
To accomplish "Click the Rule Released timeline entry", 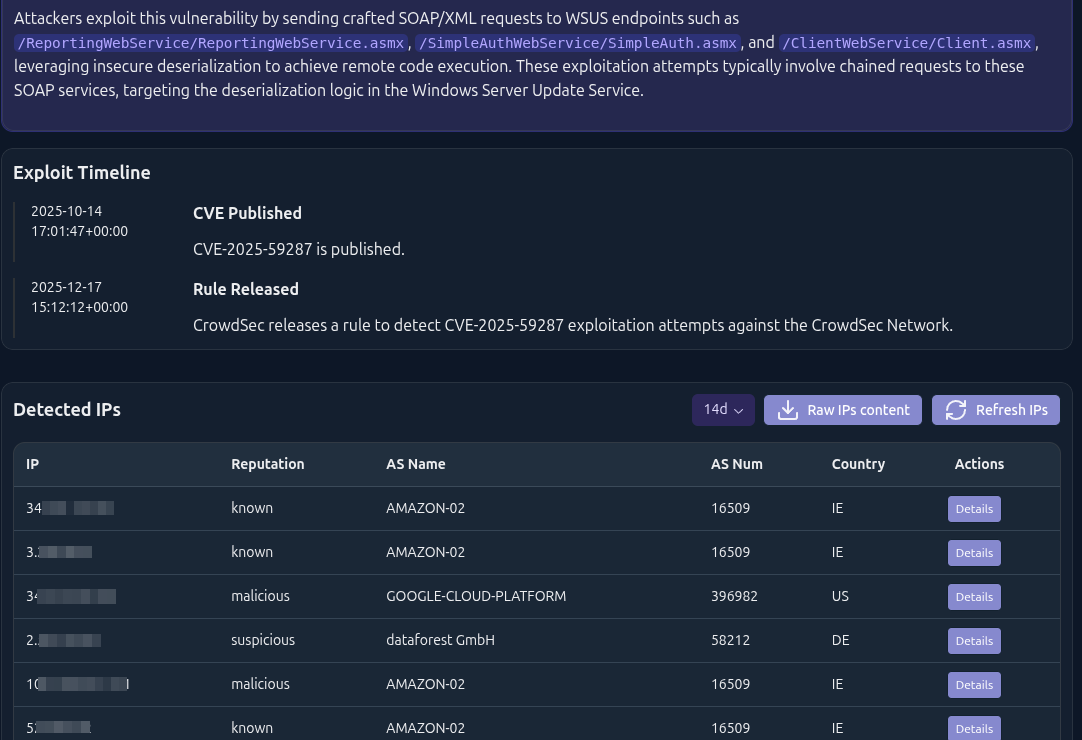I will point(245,289).
